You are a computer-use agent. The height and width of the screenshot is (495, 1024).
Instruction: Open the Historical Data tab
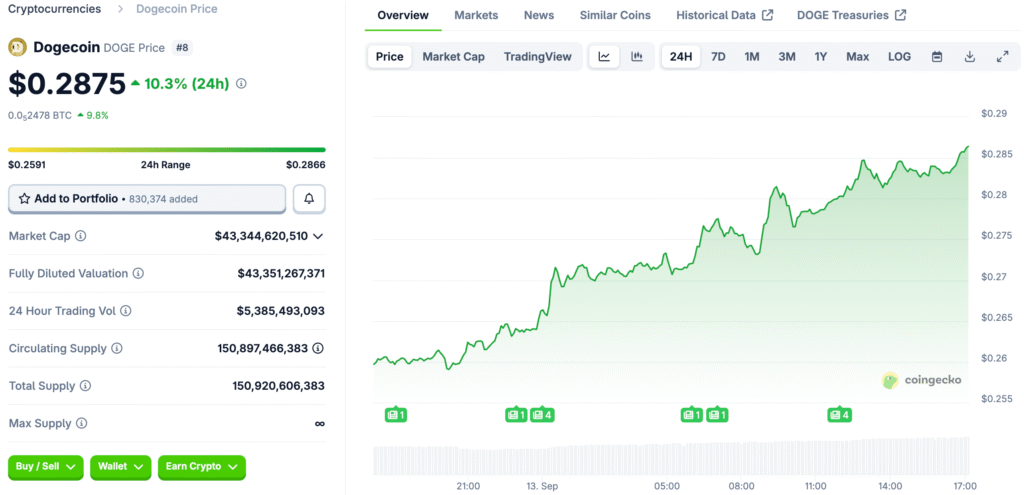725,15
